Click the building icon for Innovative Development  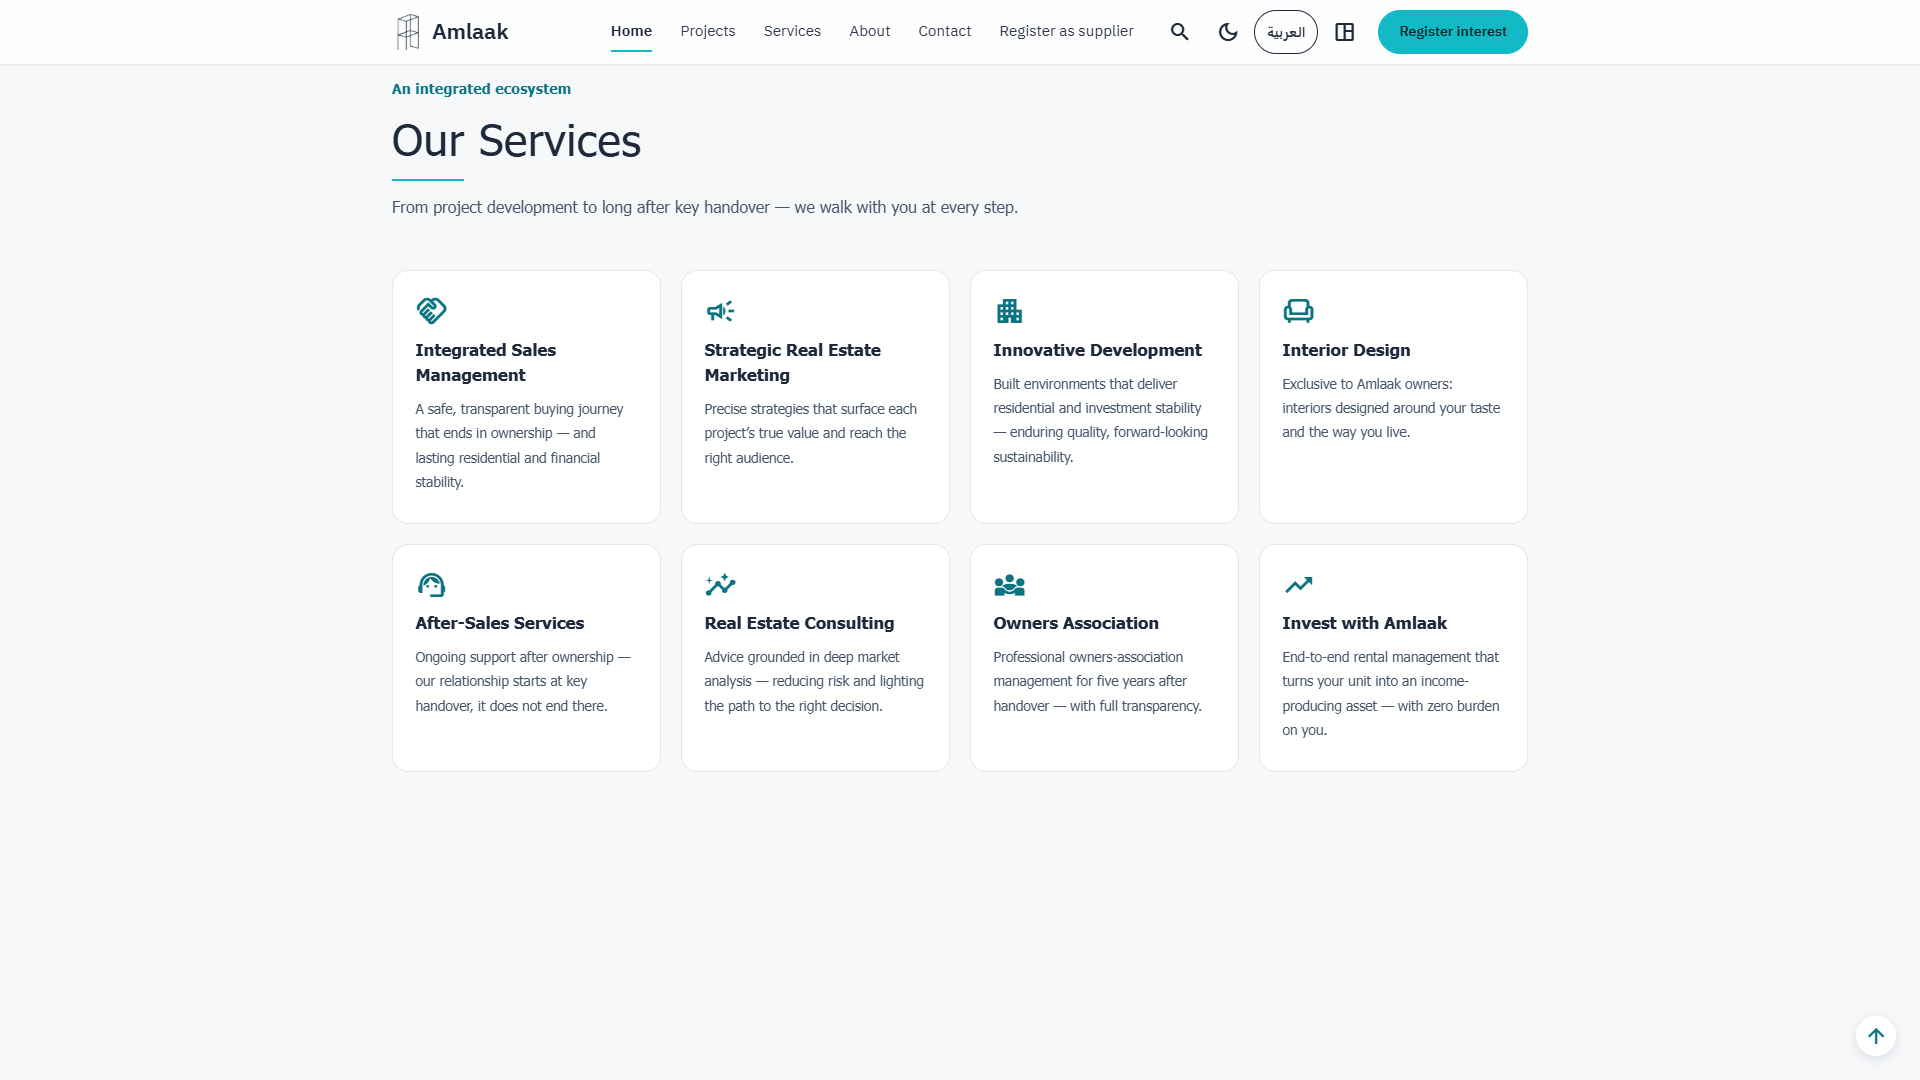click(x=1009, y=311)
